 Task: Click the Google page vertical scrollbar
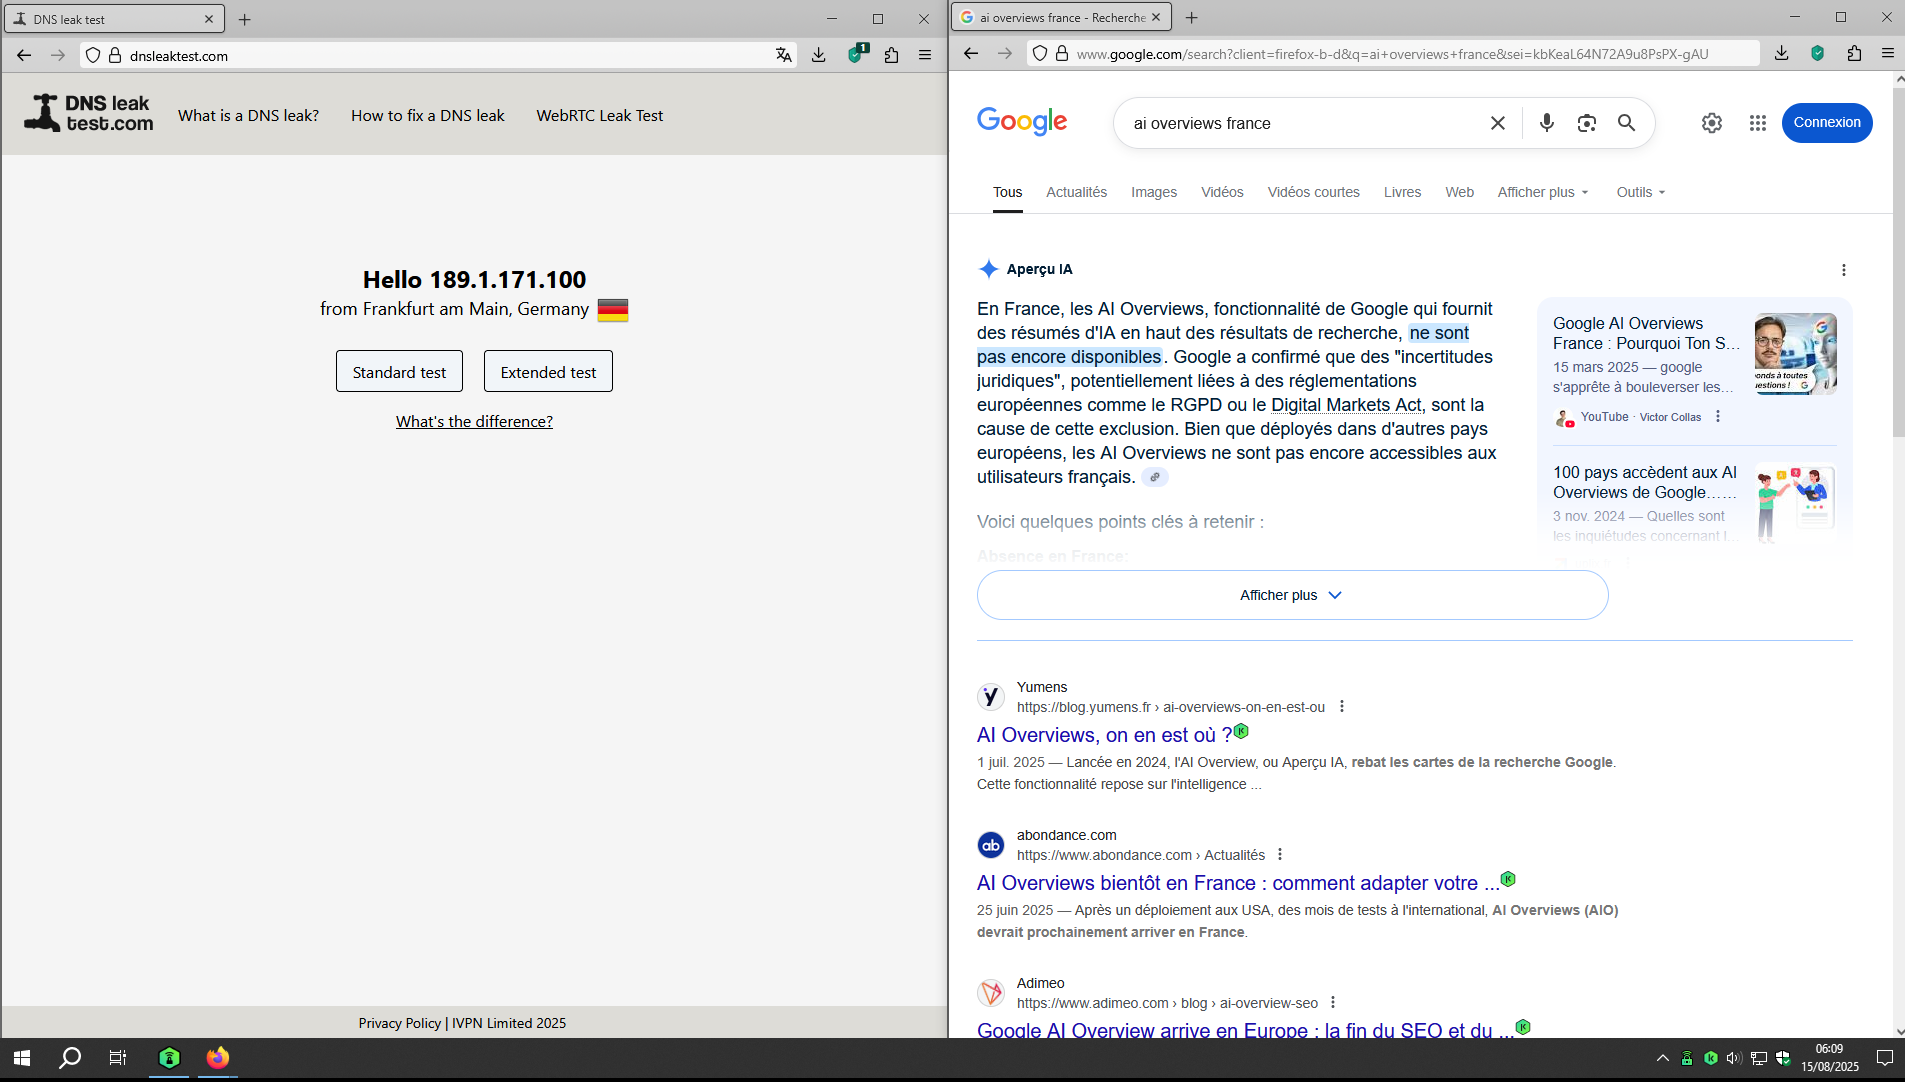pos(1899,262)
